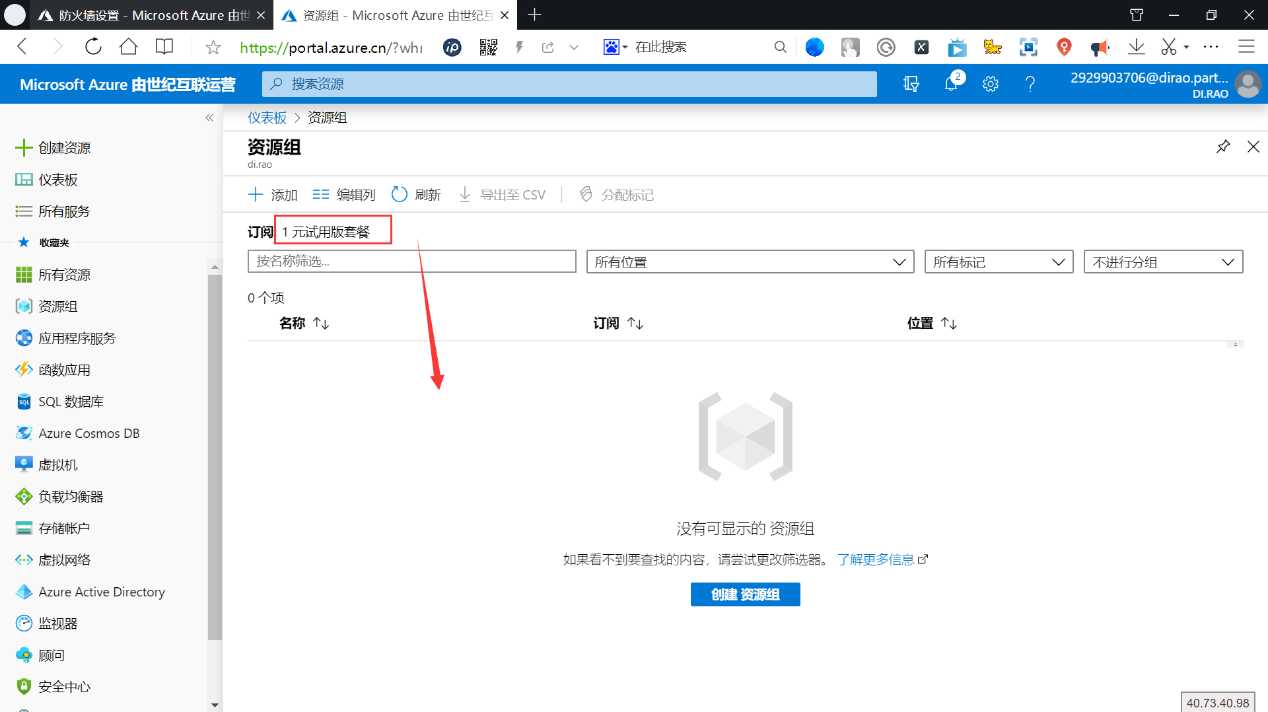Click the browser search magnifier icon

point(780,47)
